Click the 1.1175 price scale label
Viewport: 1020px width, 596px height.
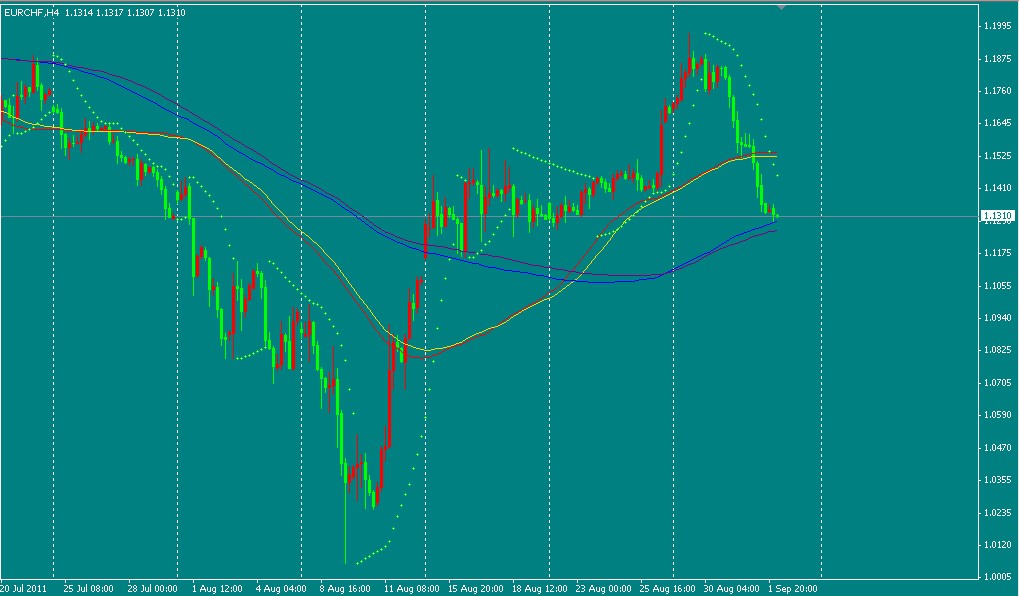(997, 252)
